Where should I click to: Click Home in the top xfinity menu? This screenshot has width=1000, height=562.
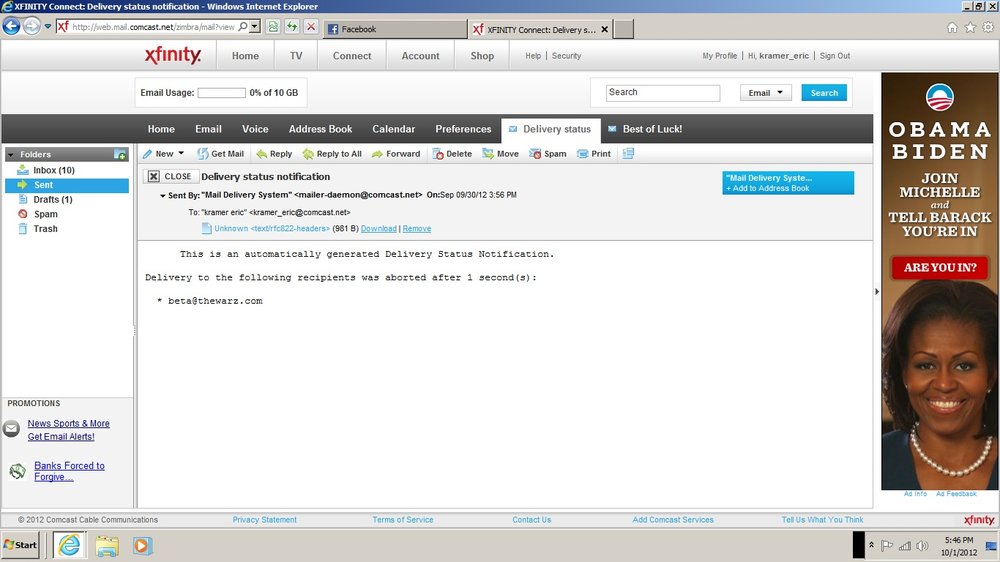246,55
